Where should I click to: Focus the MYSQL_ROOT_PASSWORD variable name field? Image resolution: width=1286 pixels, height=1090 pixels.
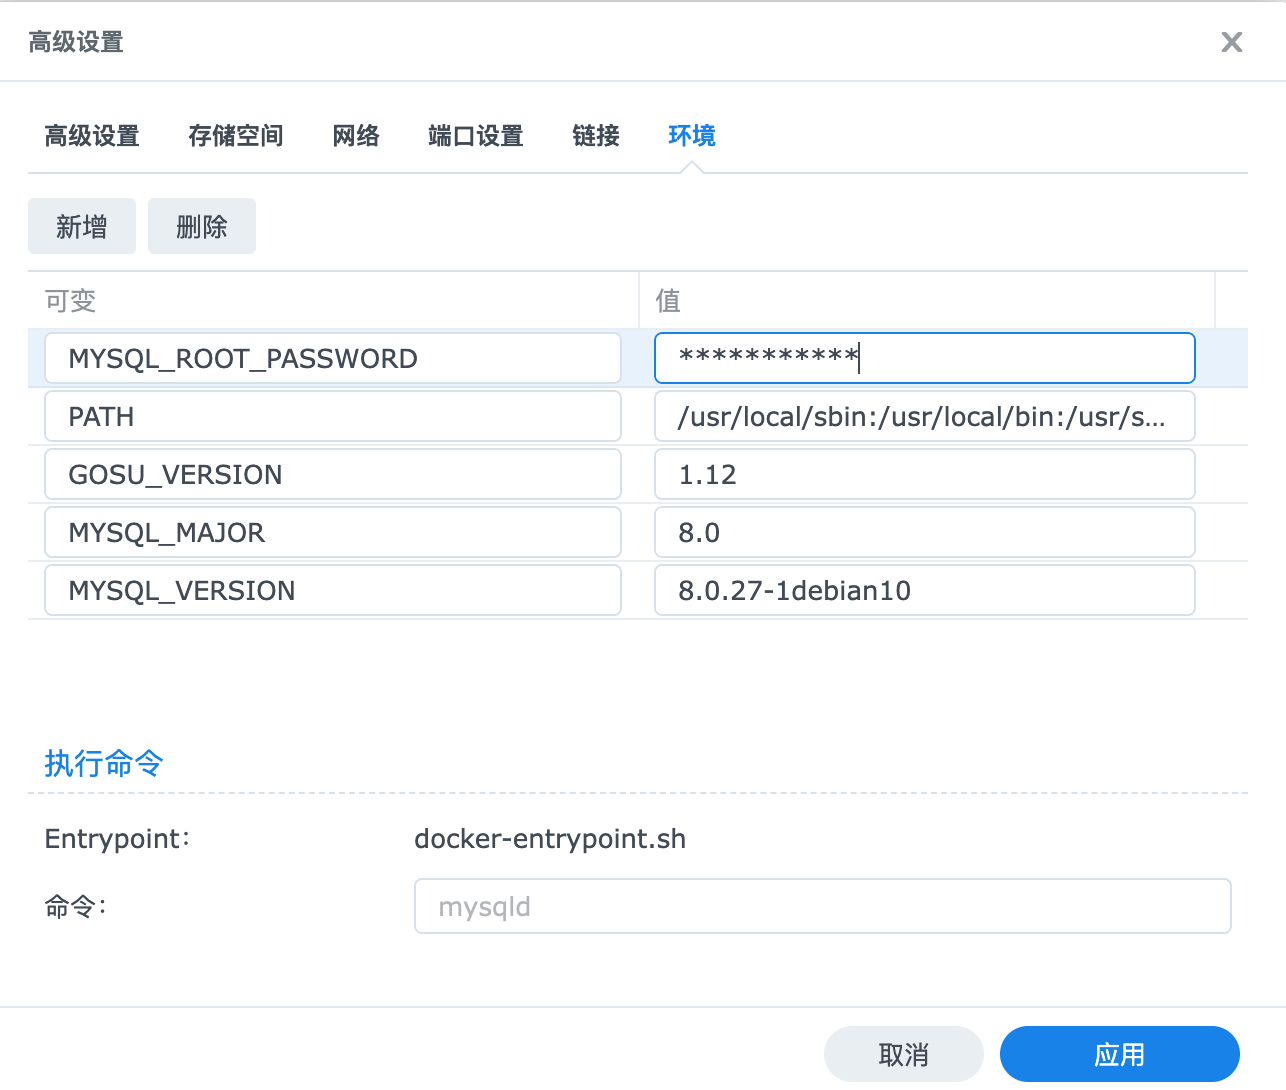pos(333,358)
